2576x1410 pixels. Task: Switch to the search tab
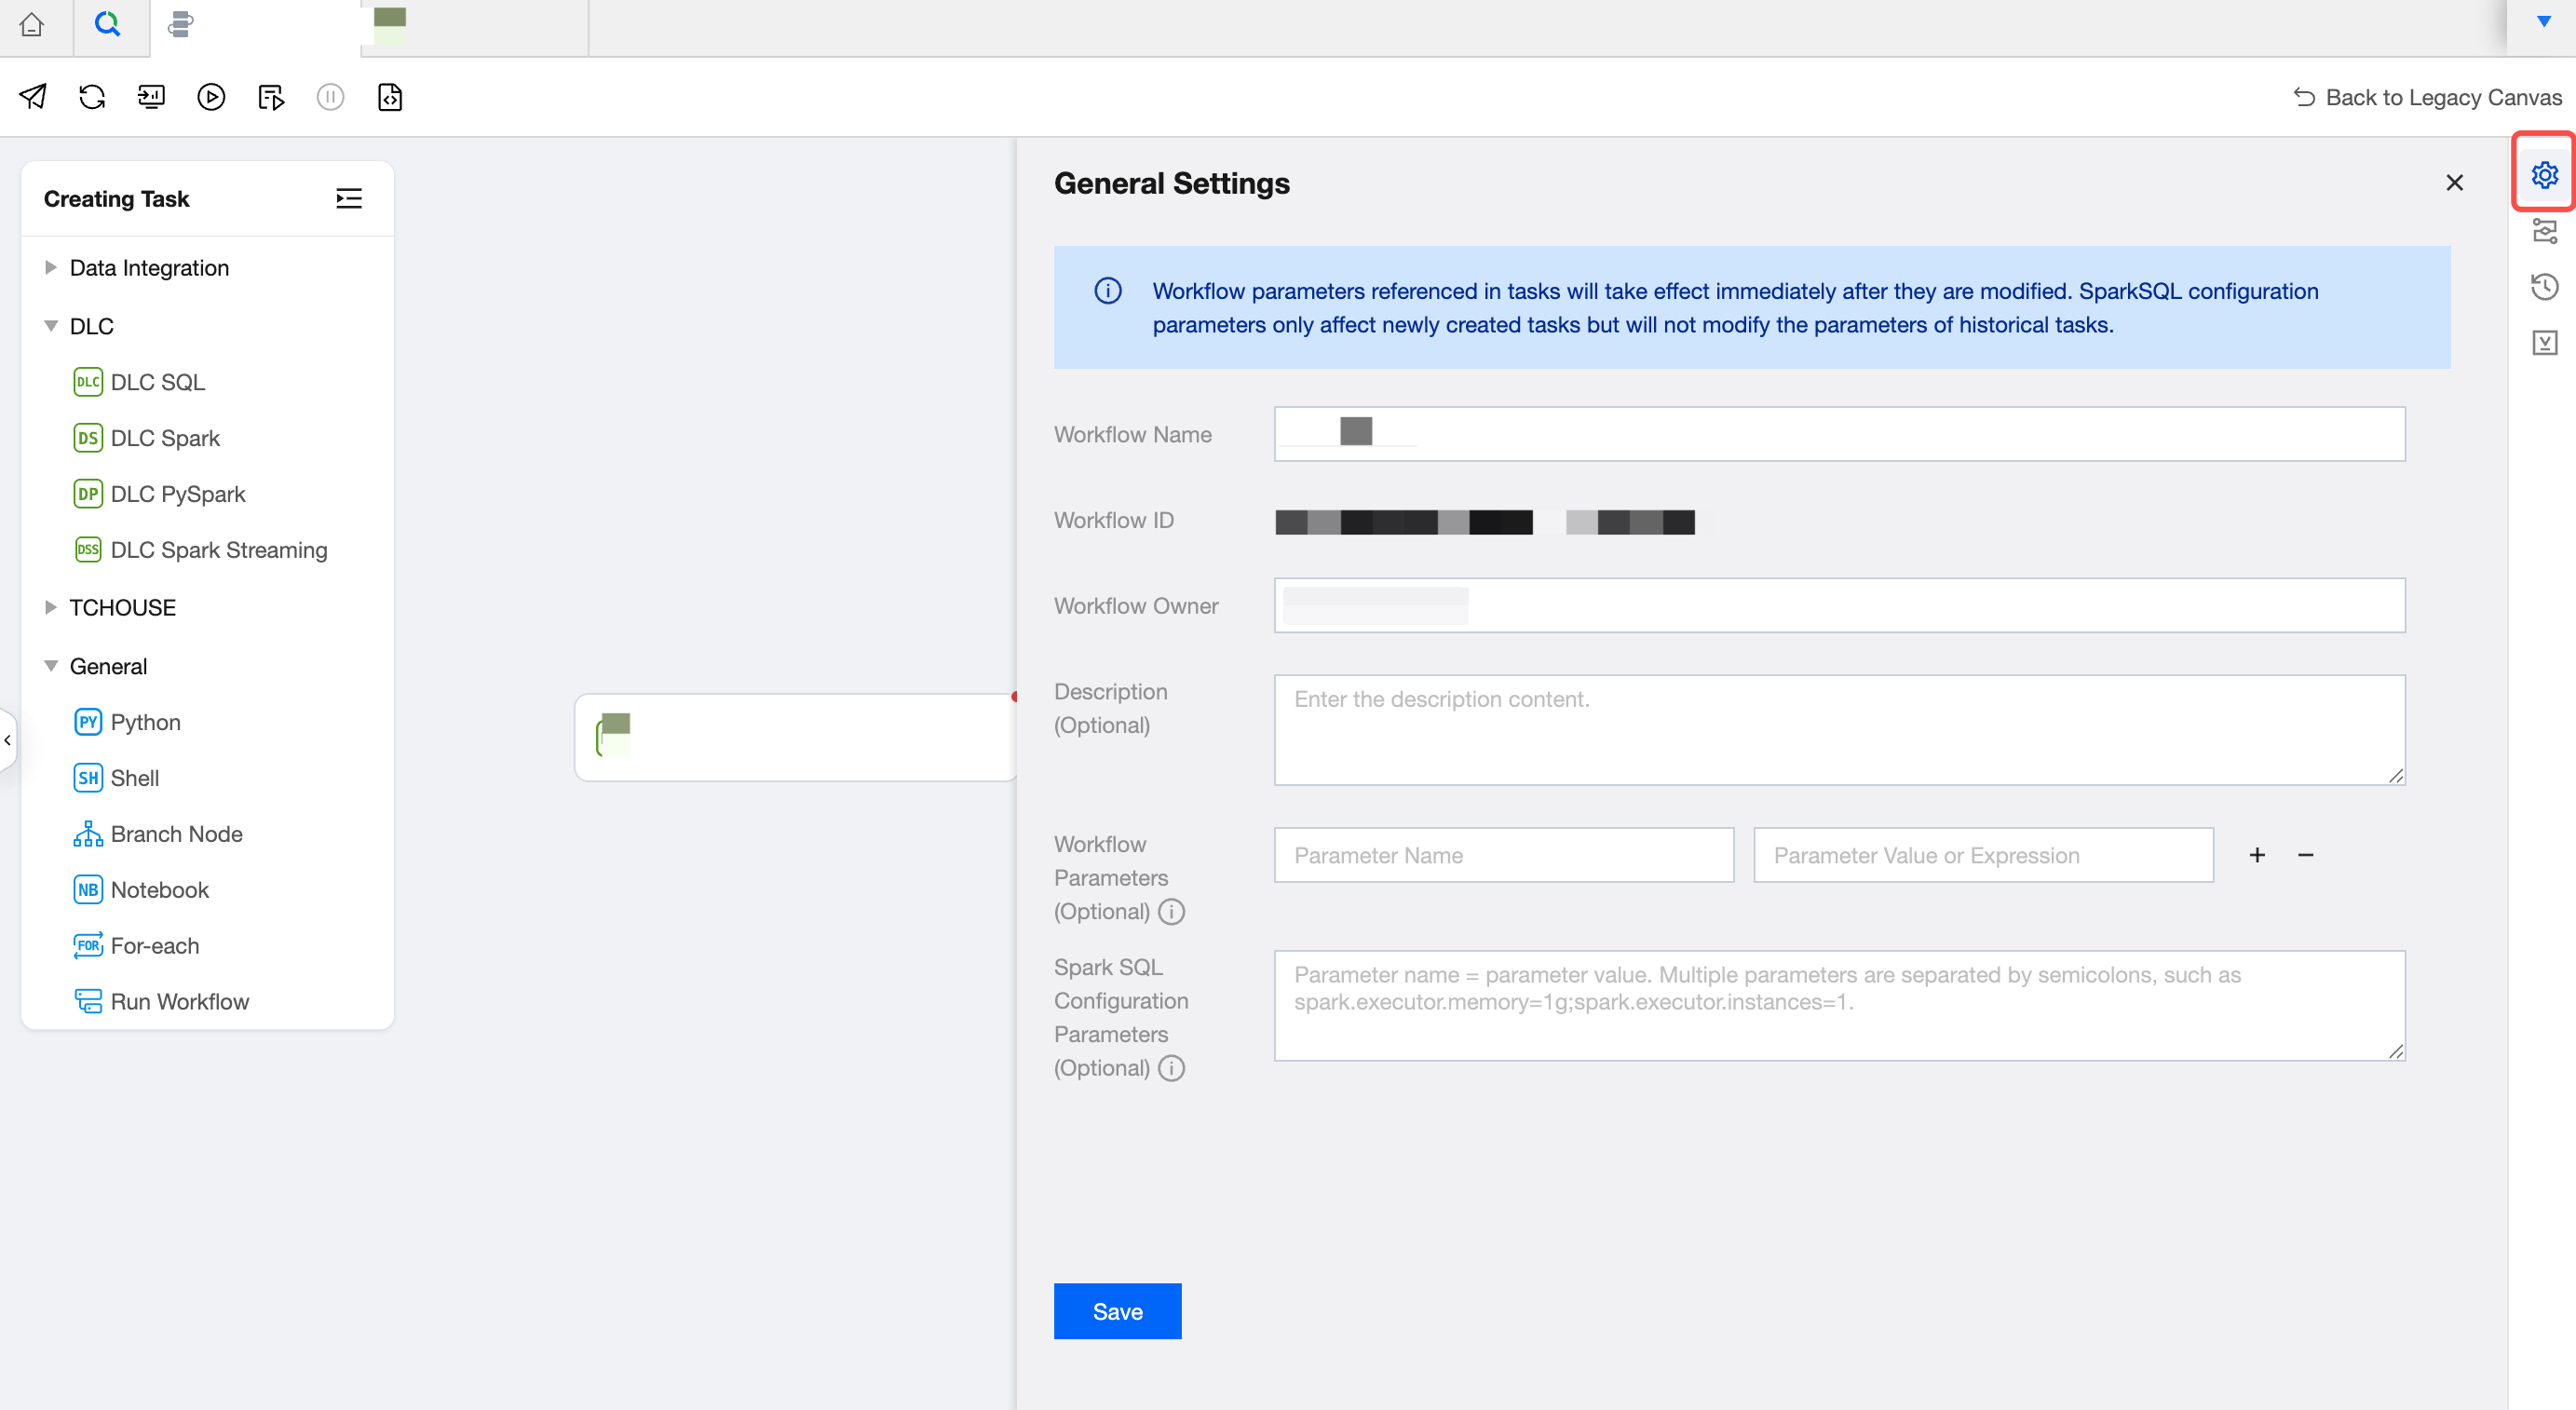pos(108,24)
